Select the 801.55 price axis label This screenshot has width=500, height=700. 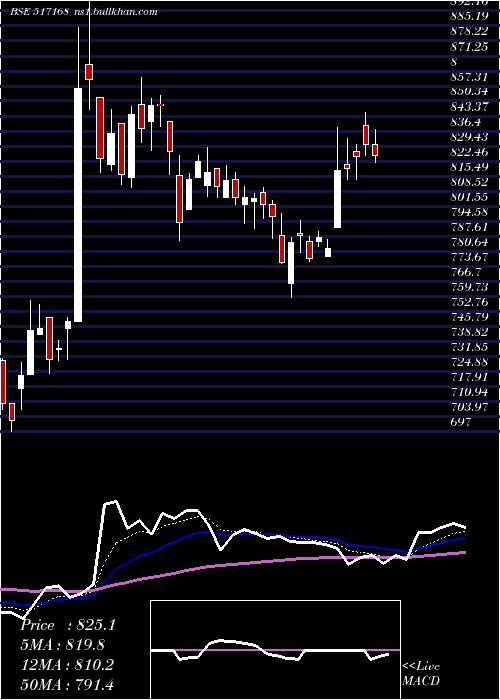(x=470, y=197)
